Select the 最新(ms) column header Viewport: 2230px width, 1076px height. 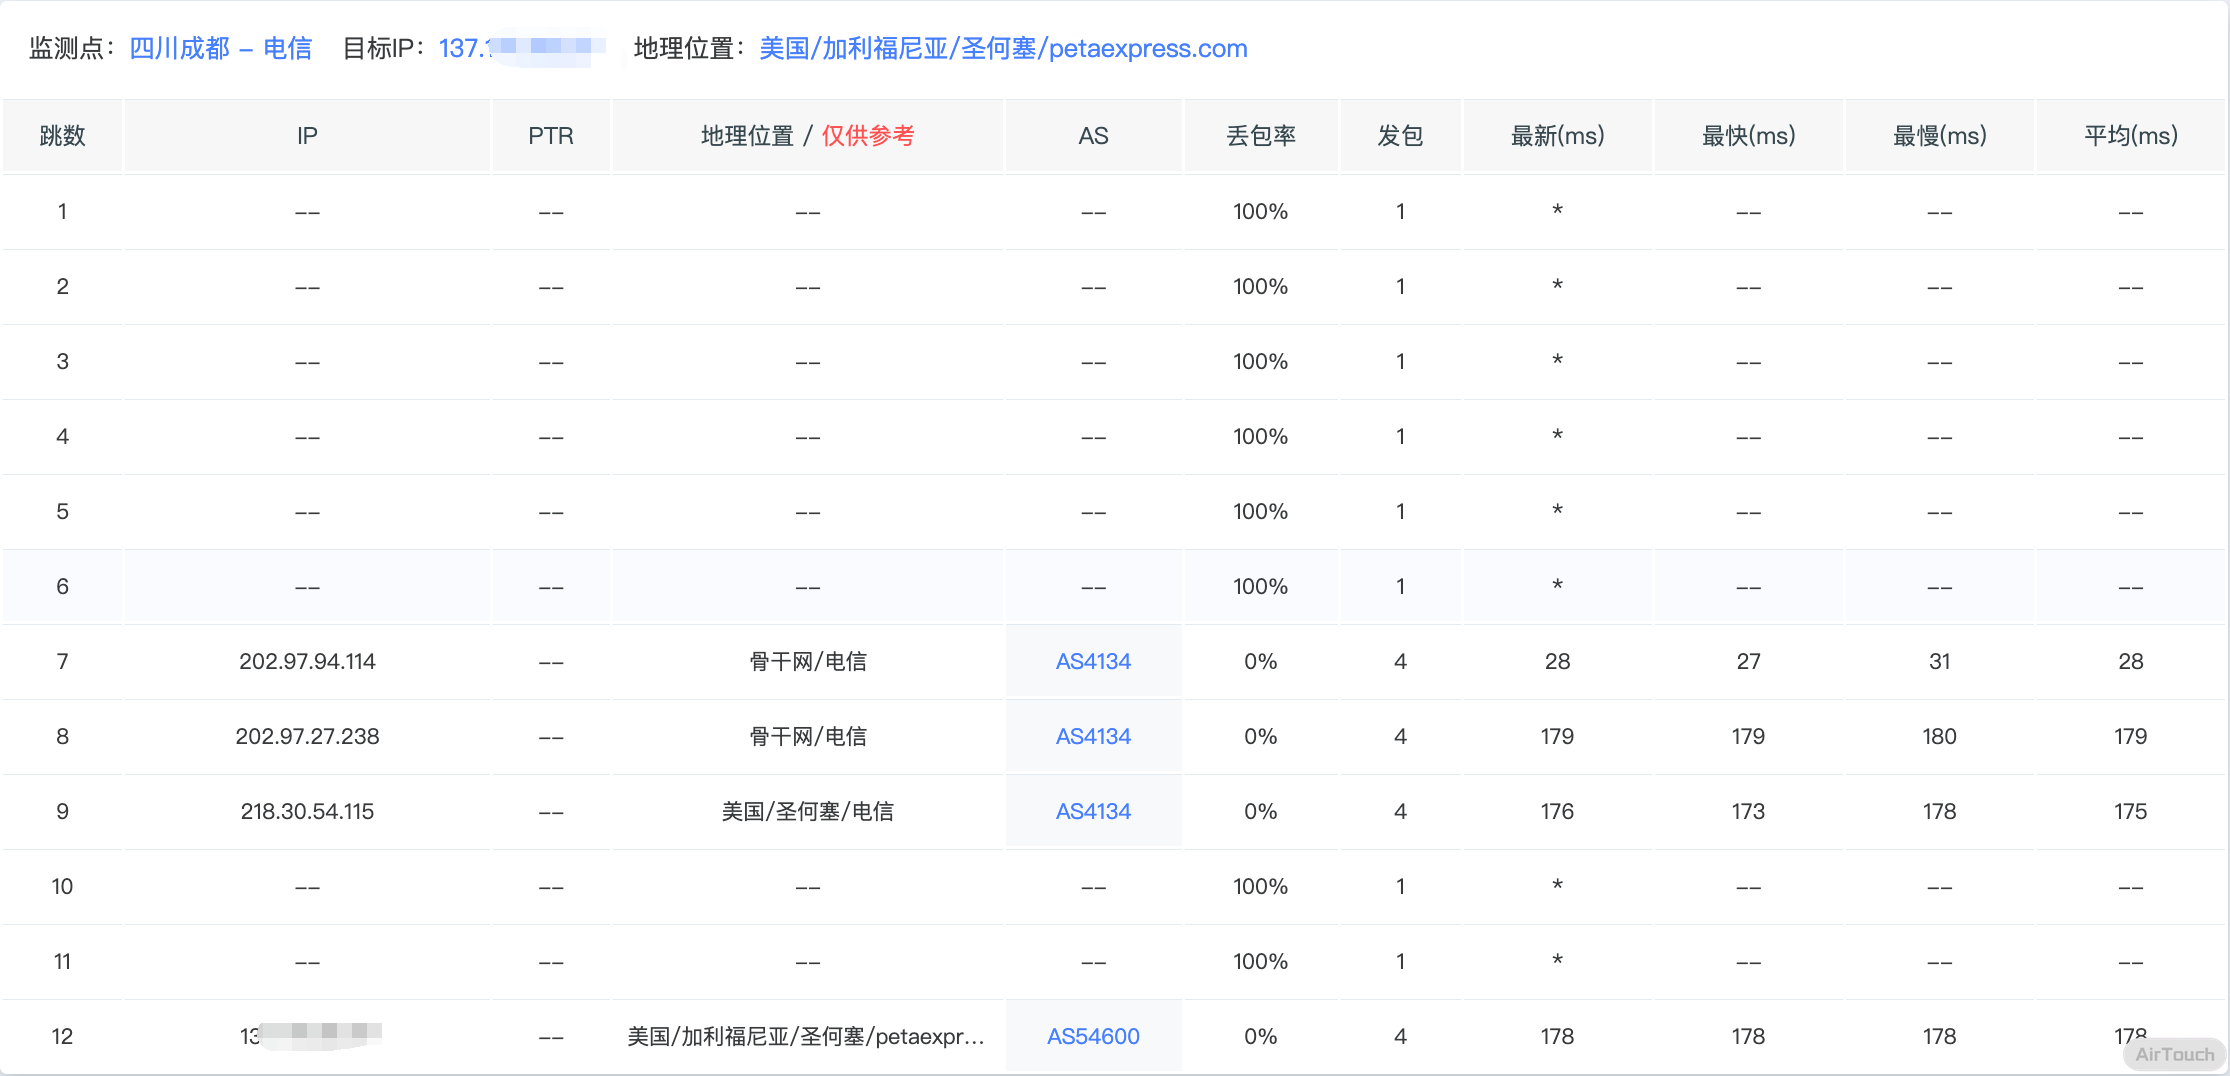pyautogui.click(x=1557, y=136)
